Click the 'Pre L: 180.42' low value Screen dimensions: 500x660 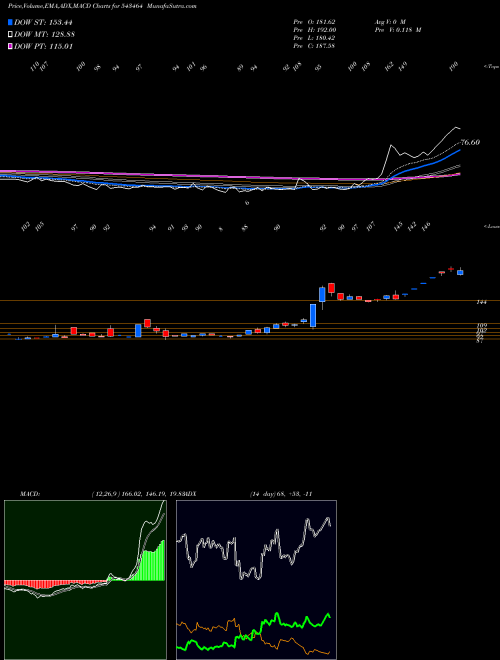point(314,38)
